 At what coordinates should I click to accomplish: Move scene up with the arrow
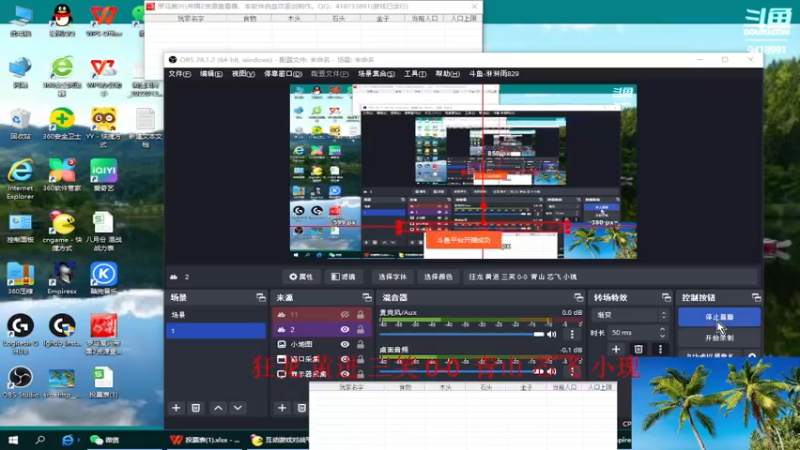pos(218,408)
